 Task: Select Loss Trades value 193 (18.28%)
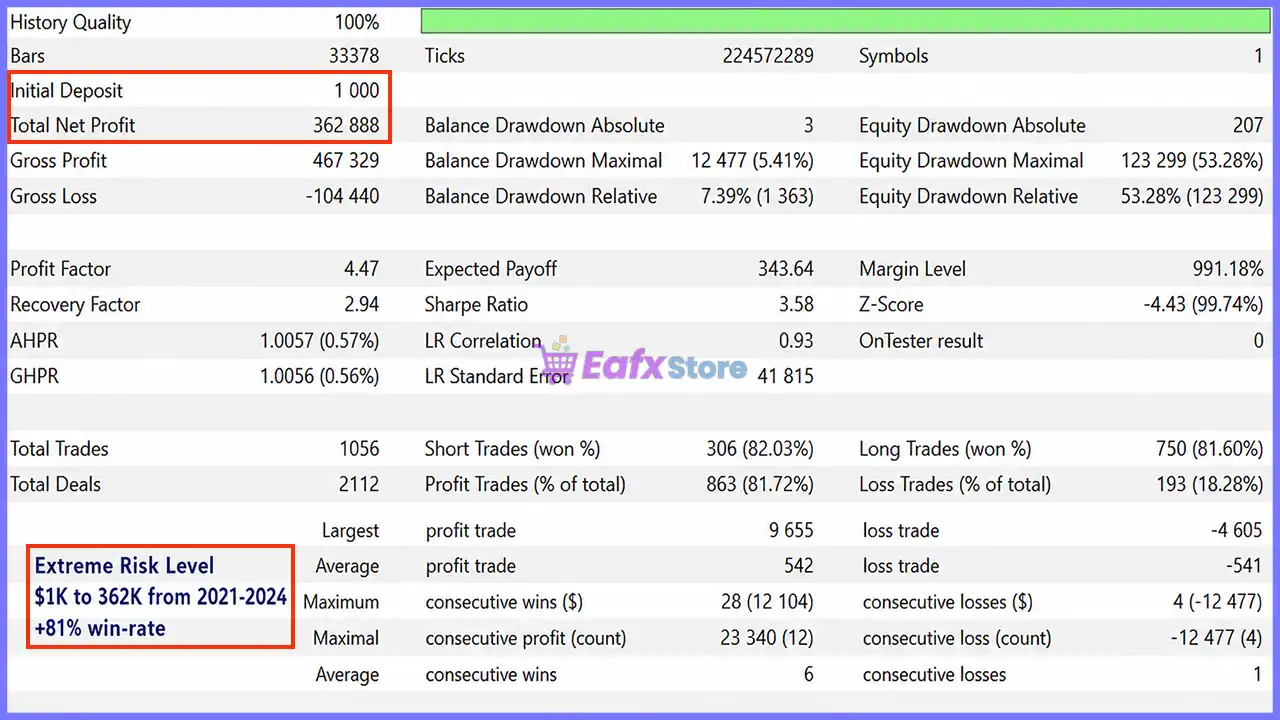click(x=1210, y=485)
